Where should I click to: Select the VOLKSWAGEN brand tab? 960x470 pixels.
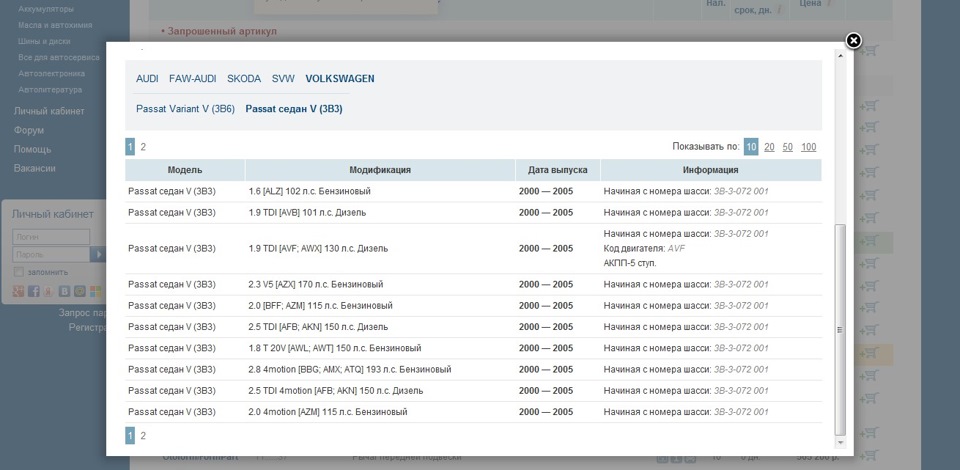(340, 78)
